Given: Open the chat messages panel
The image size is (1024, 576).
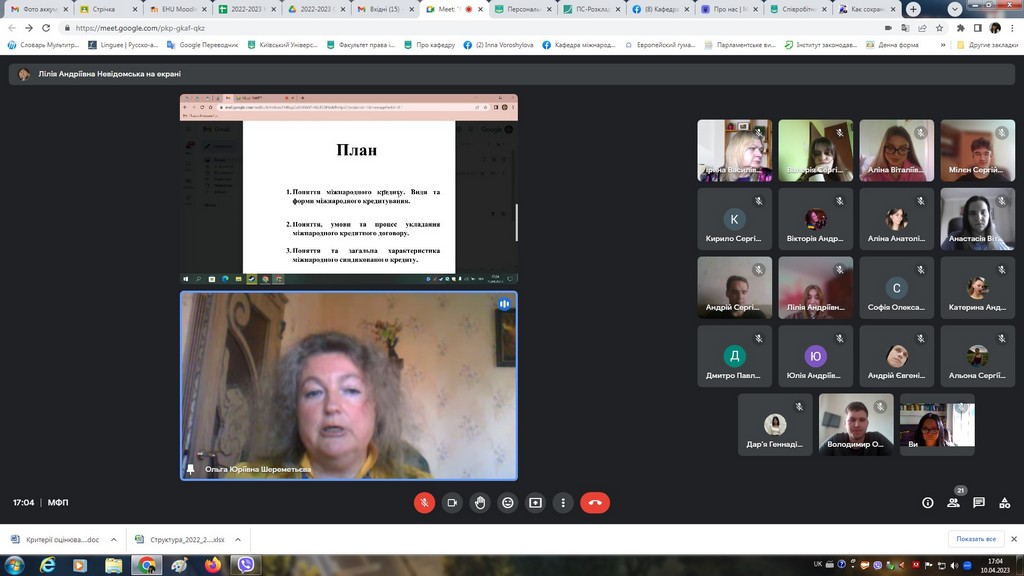Looking at the screenshot, I should (x=979, y=502).
